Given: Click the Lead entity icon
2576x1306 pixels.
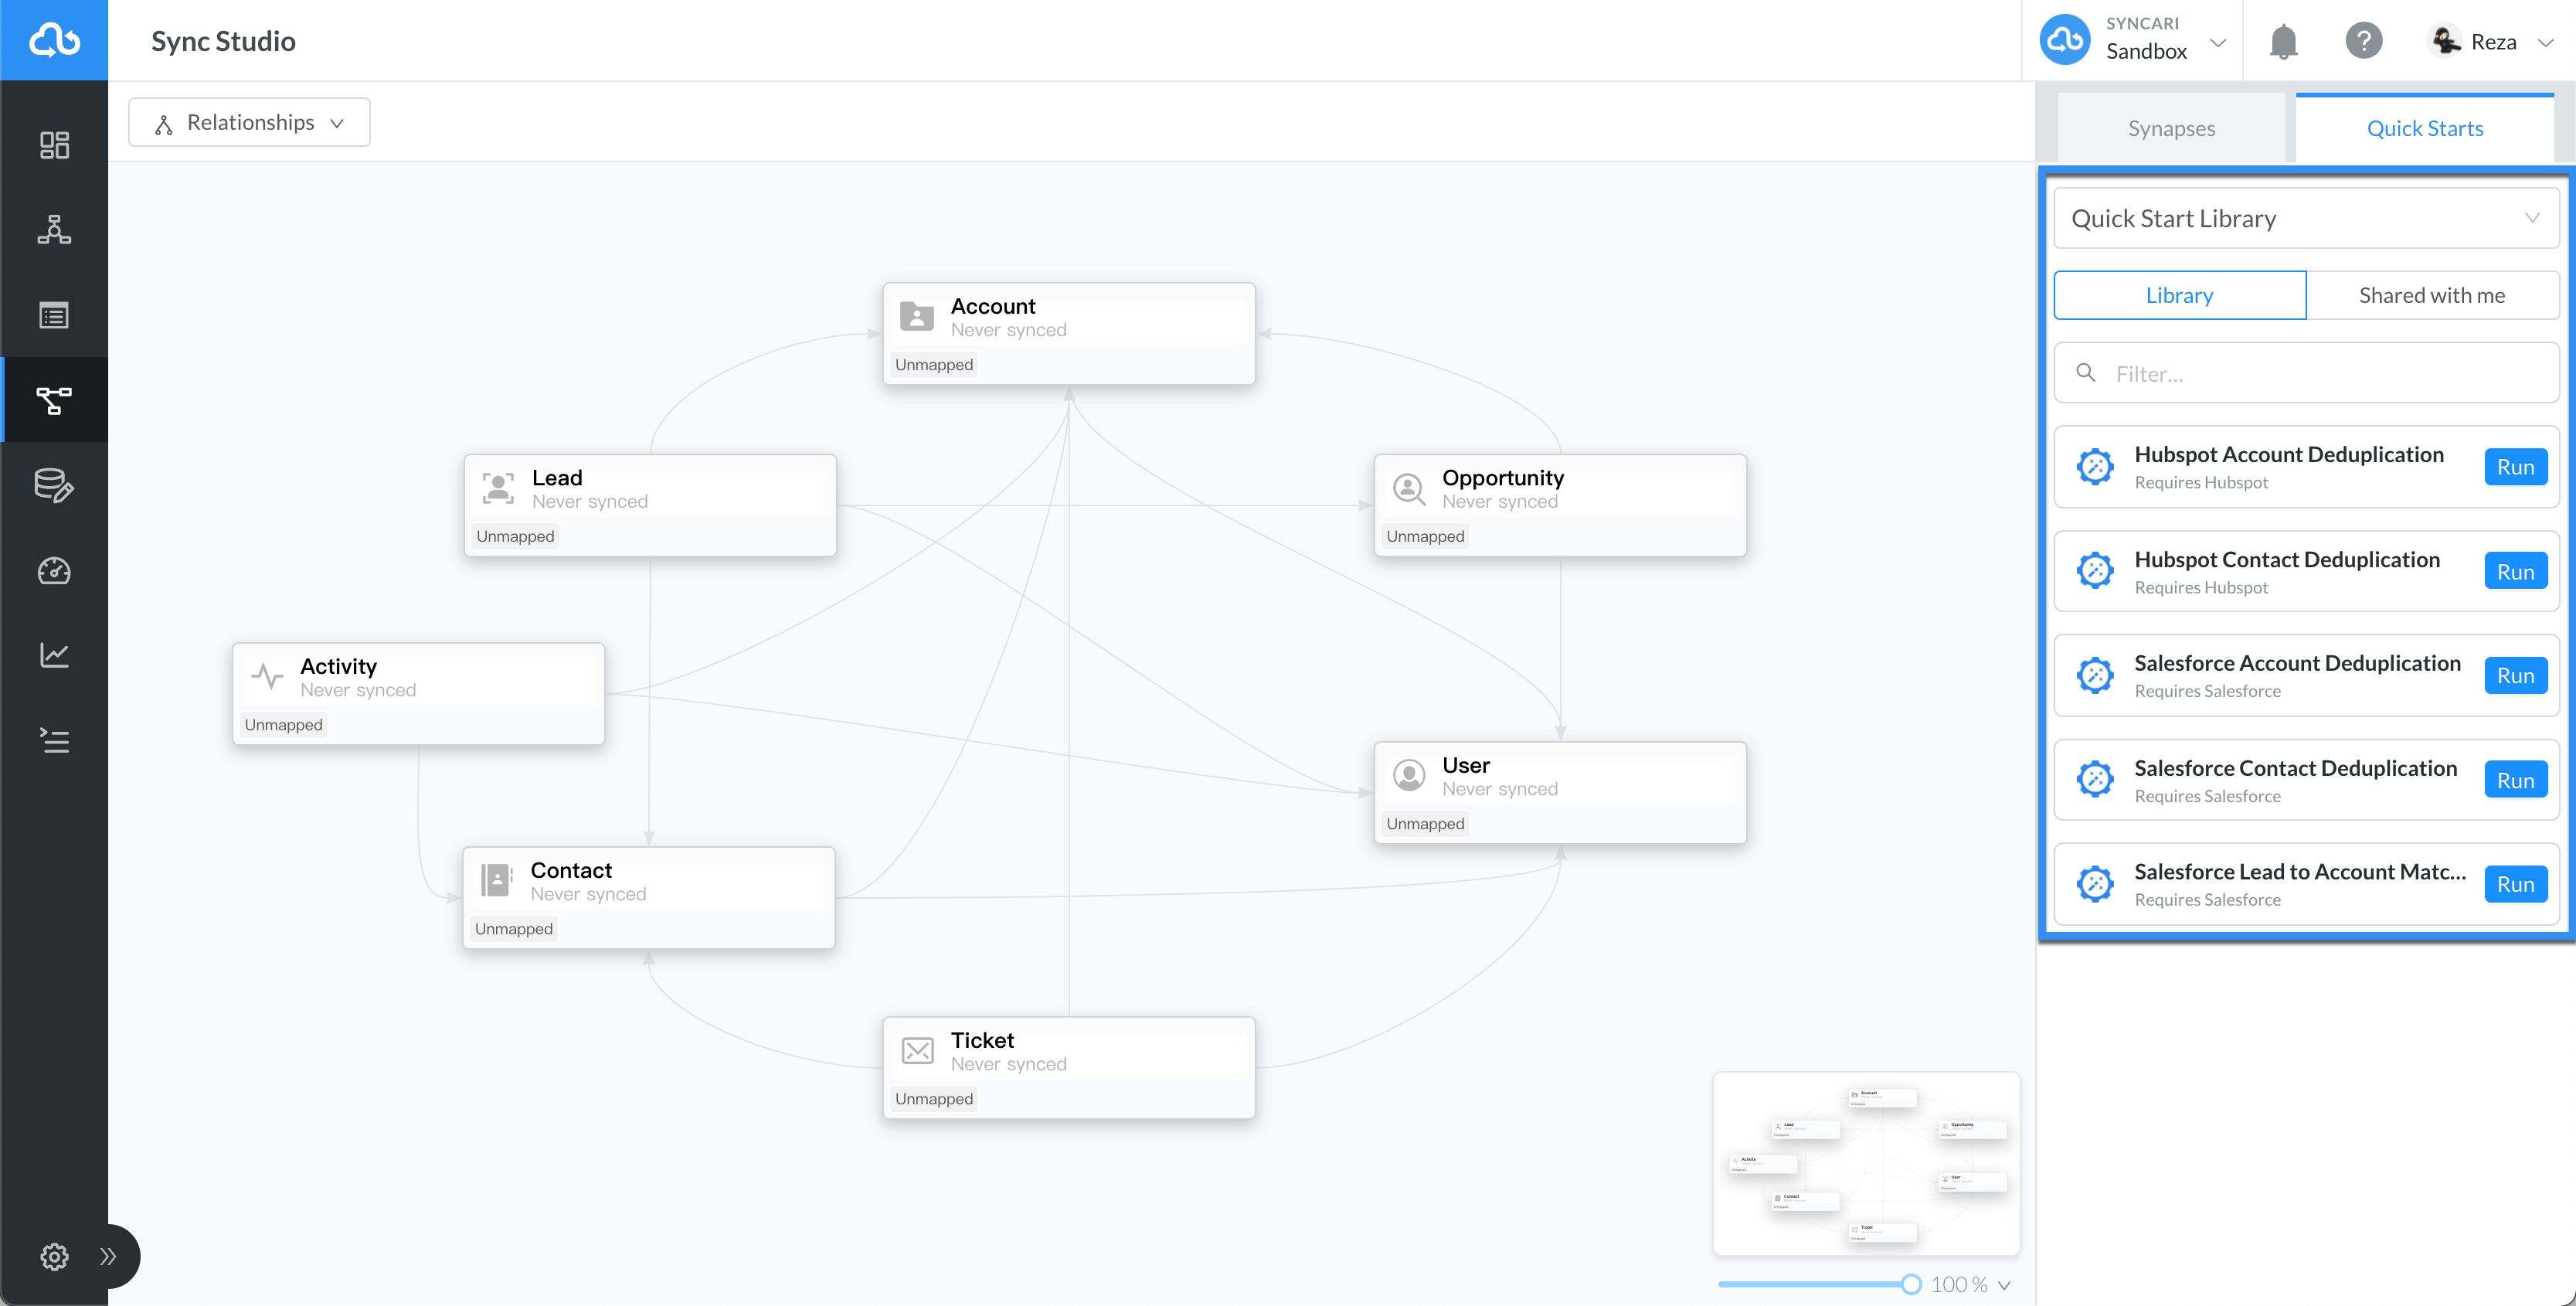Looking at the screenshot, I should click(498, 488).
